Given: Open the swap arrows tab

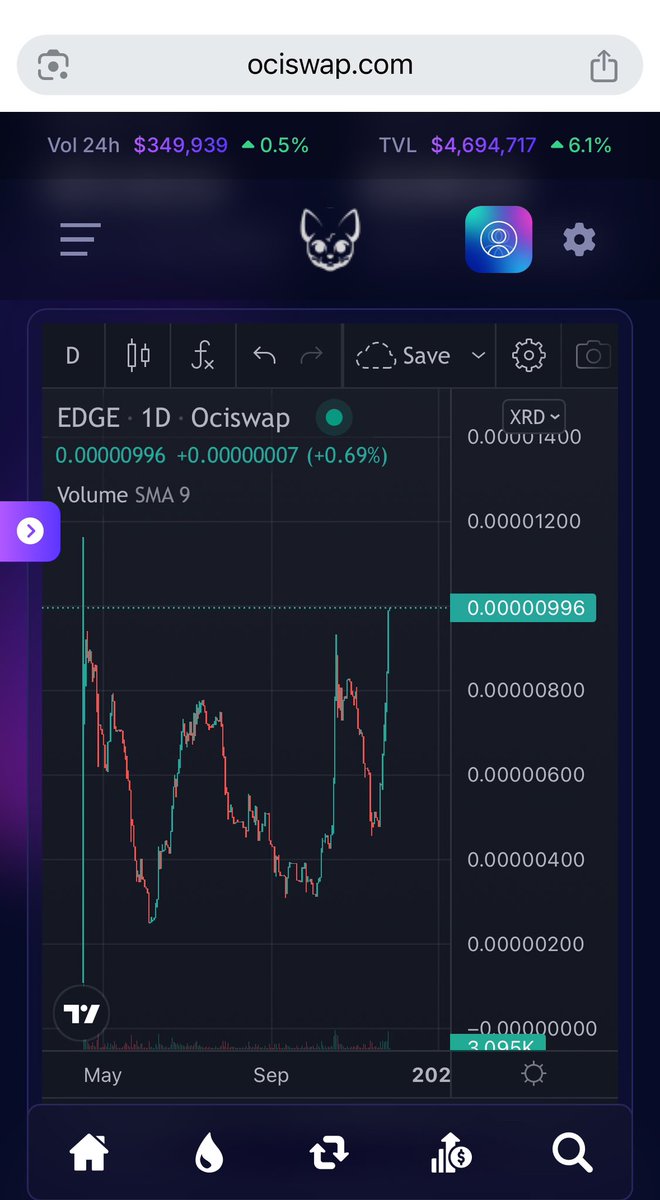Looking at the screenshot, I should 329,1155.
